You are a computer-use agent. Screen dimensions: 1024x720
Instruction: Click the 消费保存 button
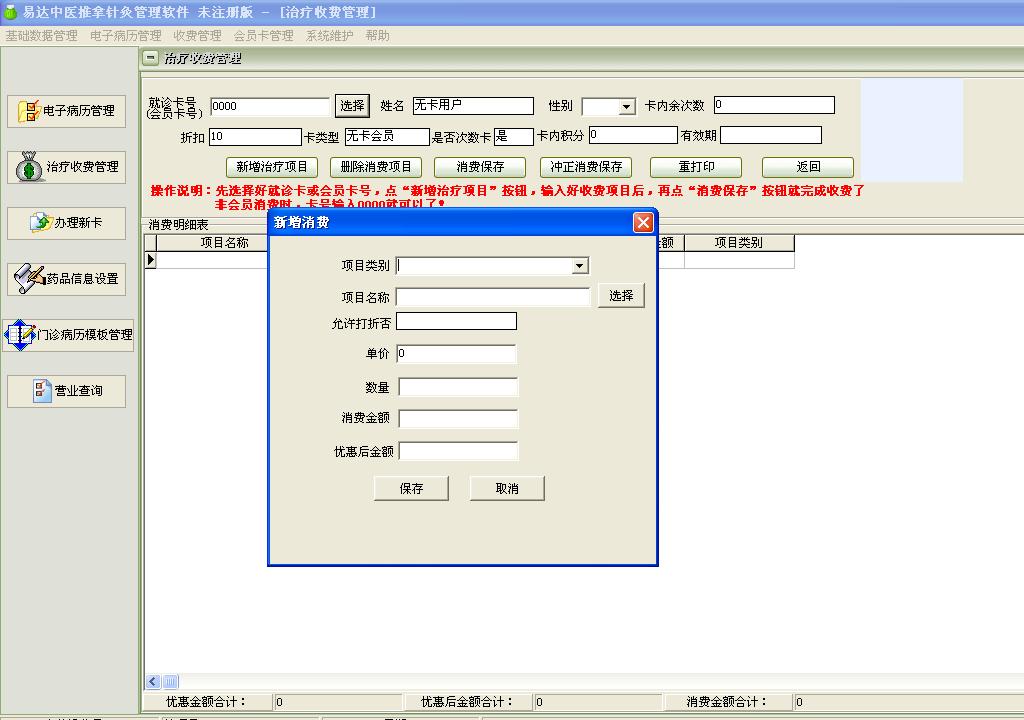(480, 167)
